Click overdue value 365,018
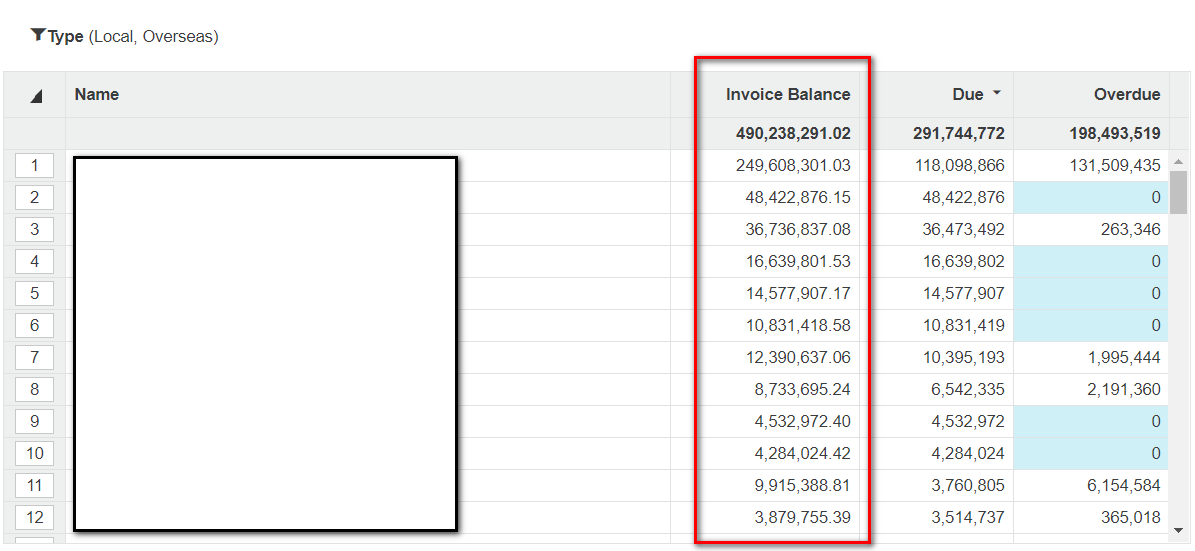Image resolution: width=1195 pixels, height=551 pixels. click(1133, 517)
